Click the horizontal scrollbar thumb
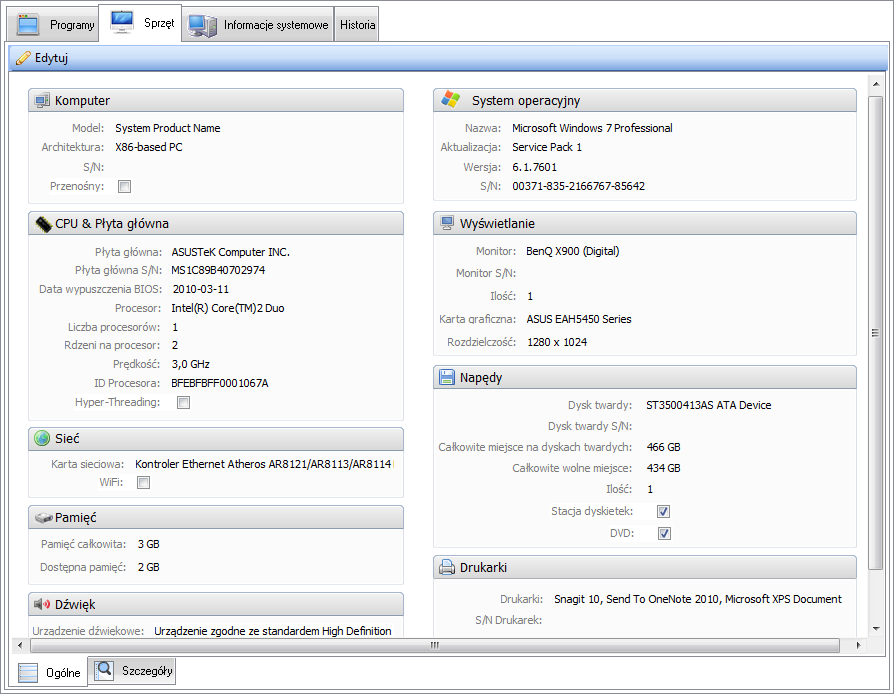The height and width of the screenshot is (695, 896). point(435,645)
